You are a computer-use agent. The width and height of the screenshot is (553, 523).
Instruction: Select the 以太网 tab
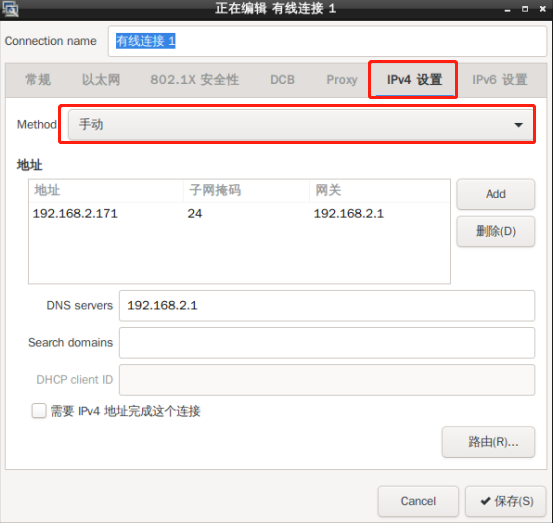tap(101, 80)
